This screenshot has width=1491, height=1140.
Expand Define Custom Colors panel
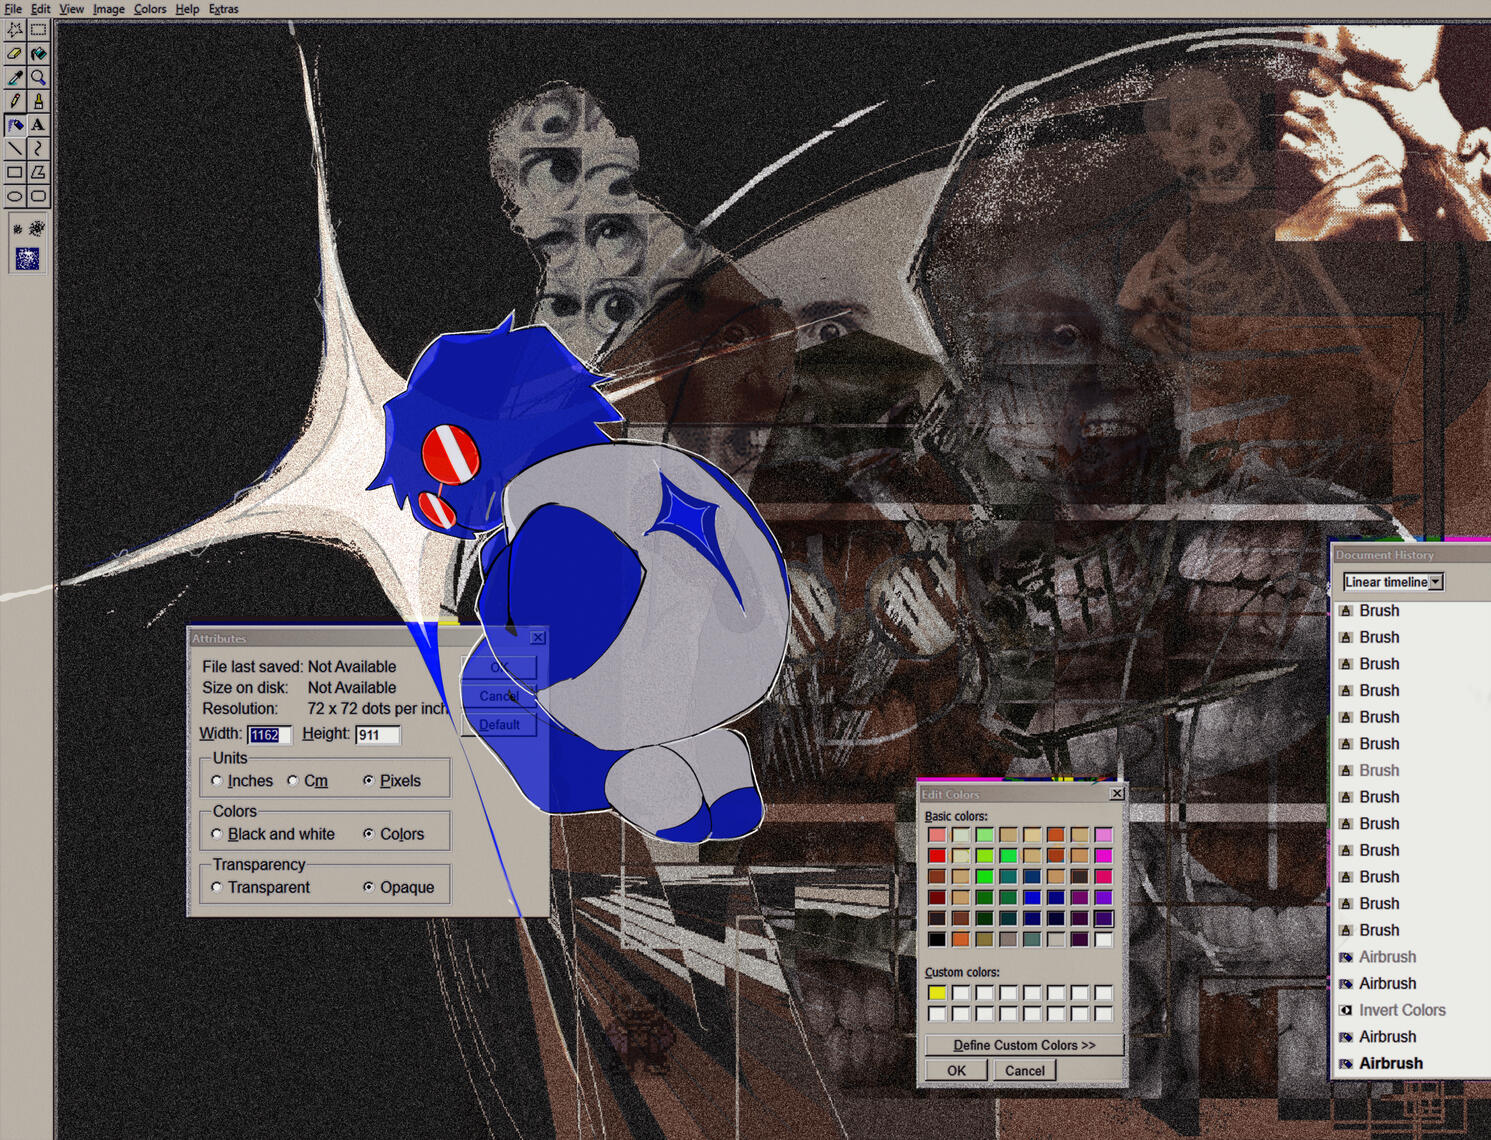1023,1045
